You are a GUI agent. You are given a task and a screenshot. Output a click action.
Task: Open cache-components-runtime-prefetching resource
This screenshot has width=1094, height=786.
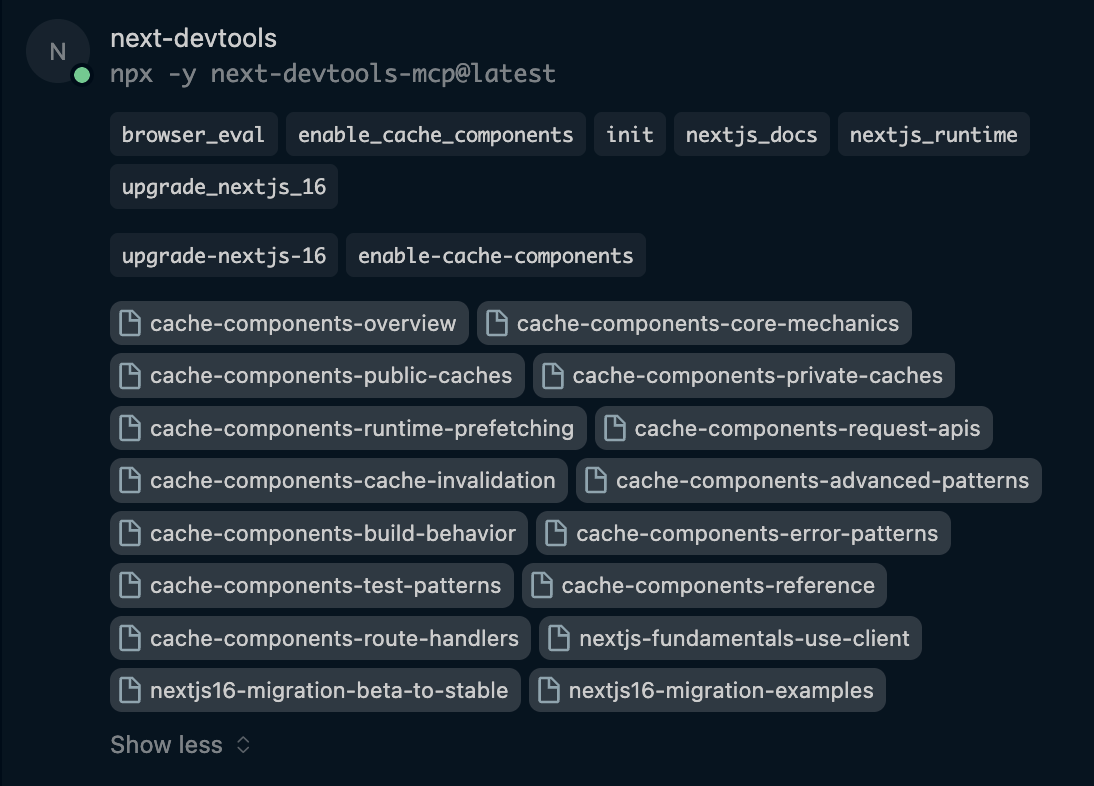click(x=347, y=428)
